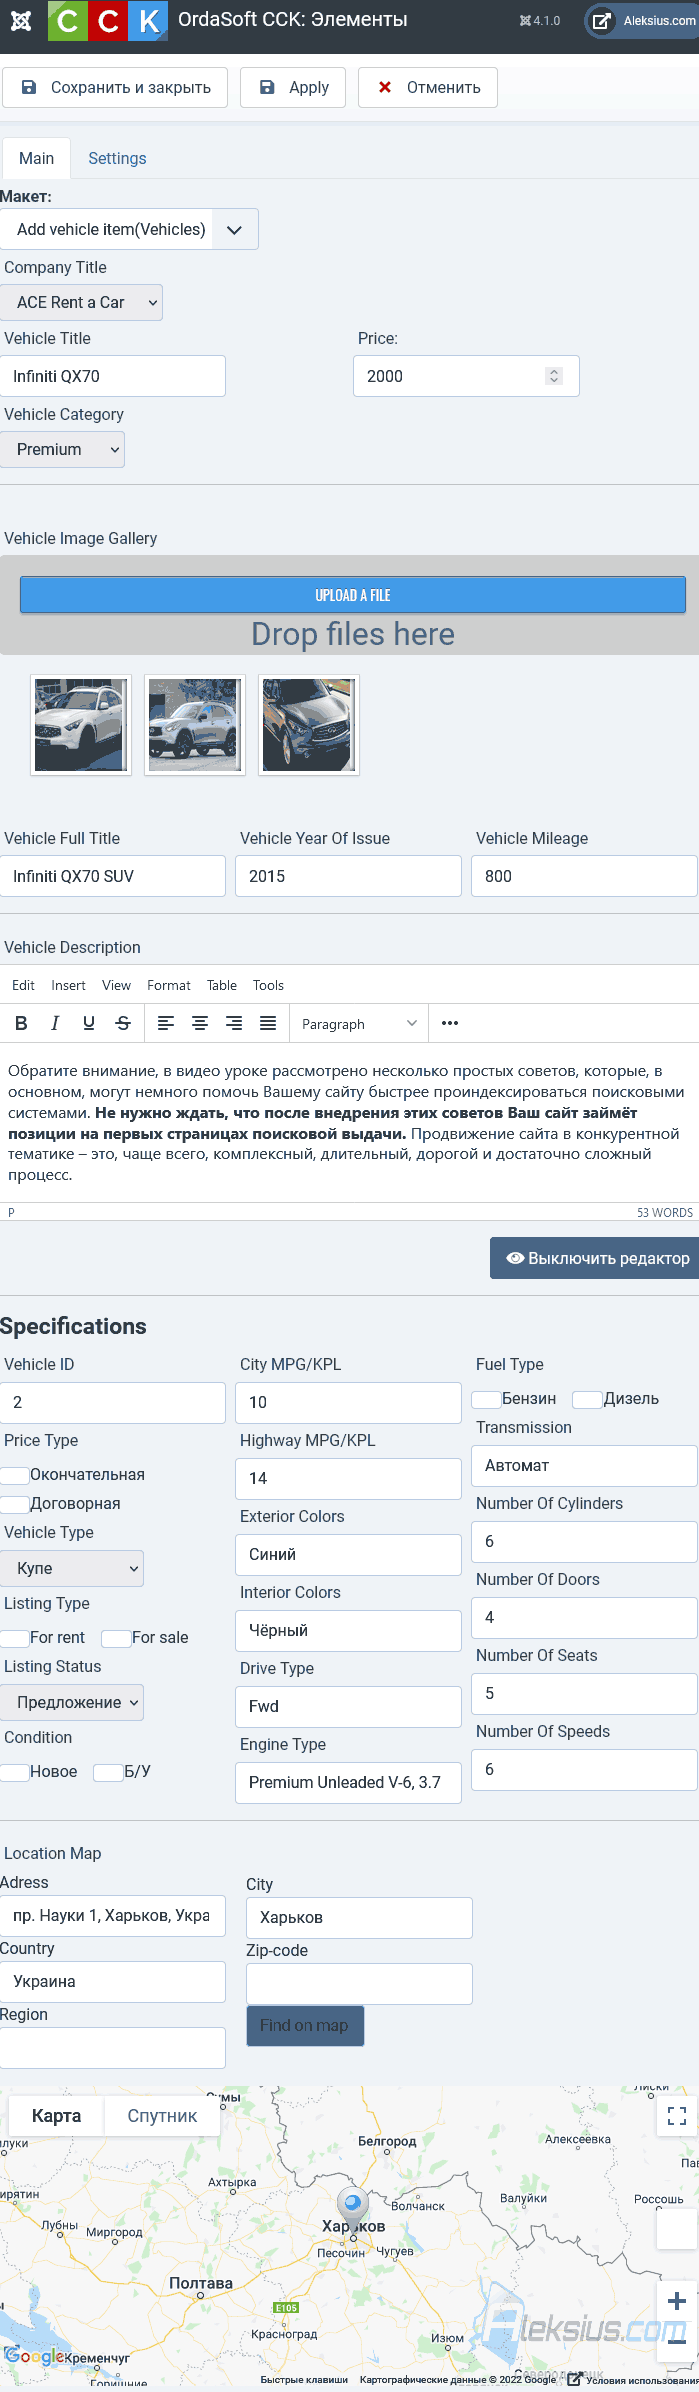The height and width of the screenshot is (2392, 699).
Task: Open Paragraph format dropdown
Action: click(x=359, y=1023)
